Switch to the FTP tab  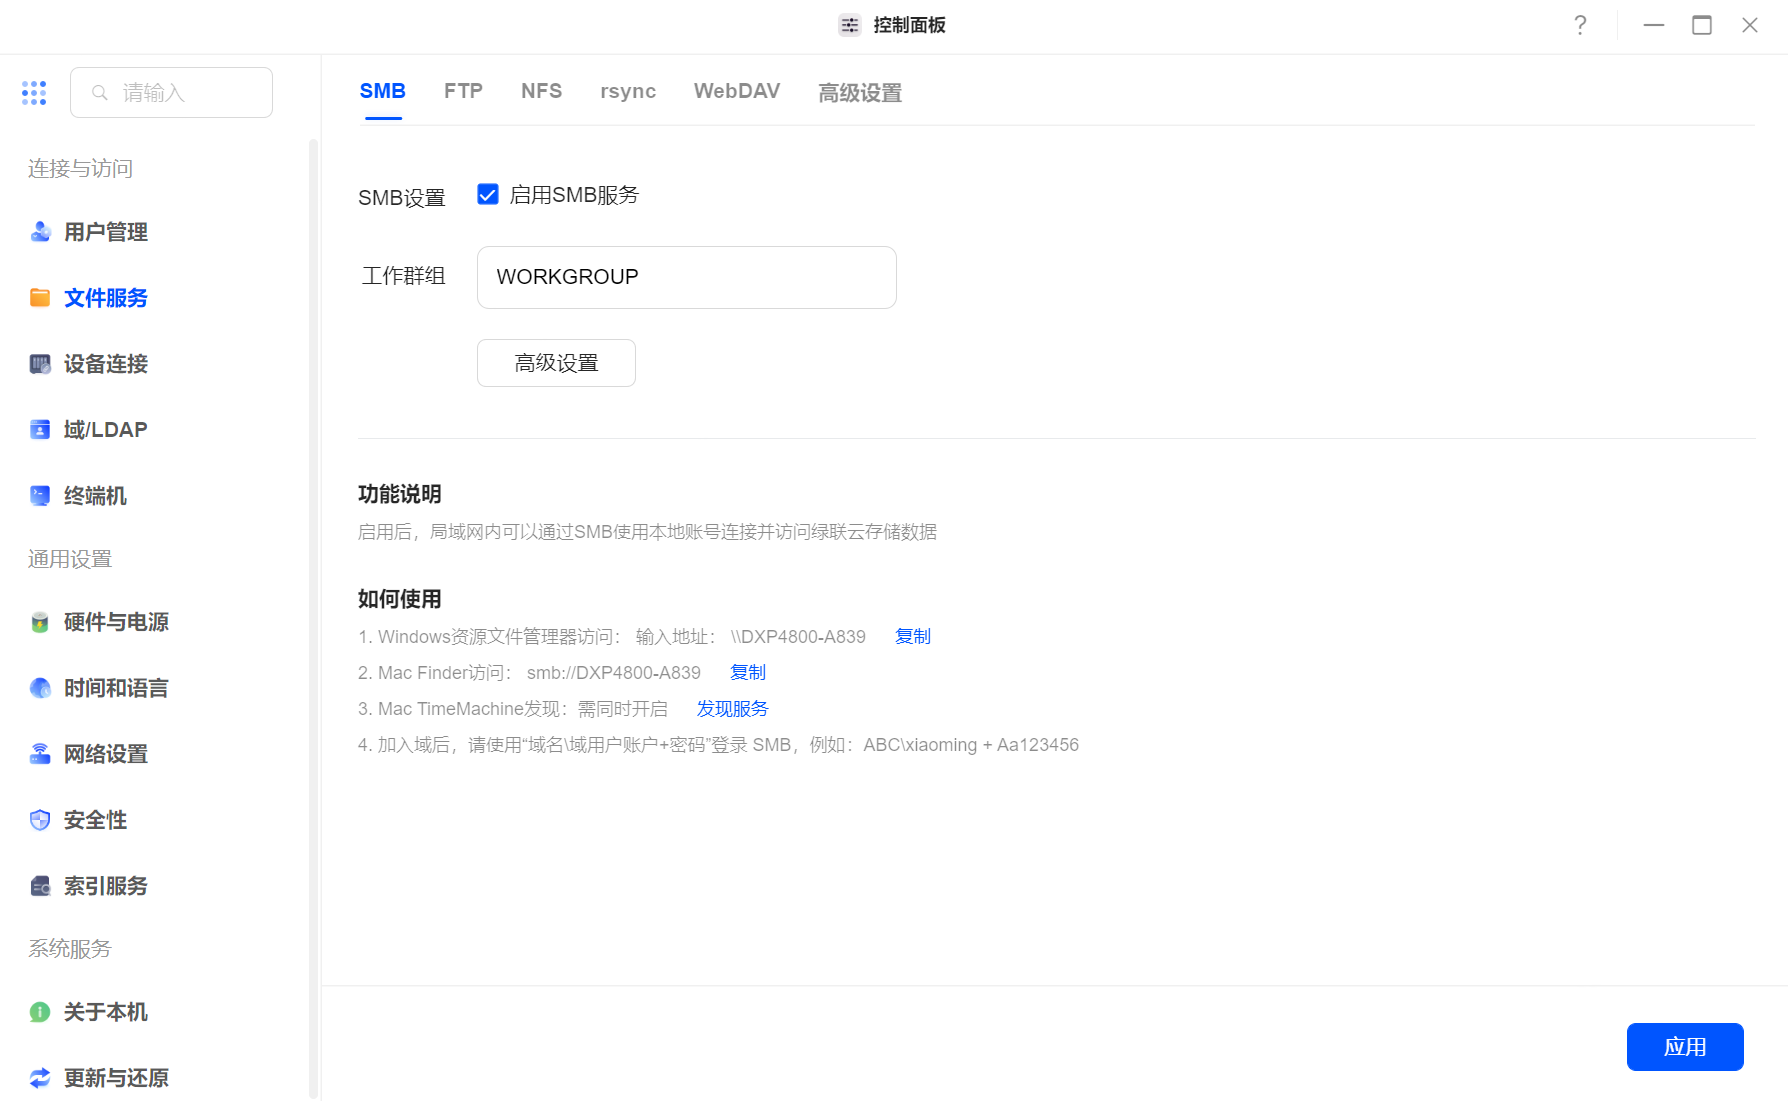pos(463,91)
